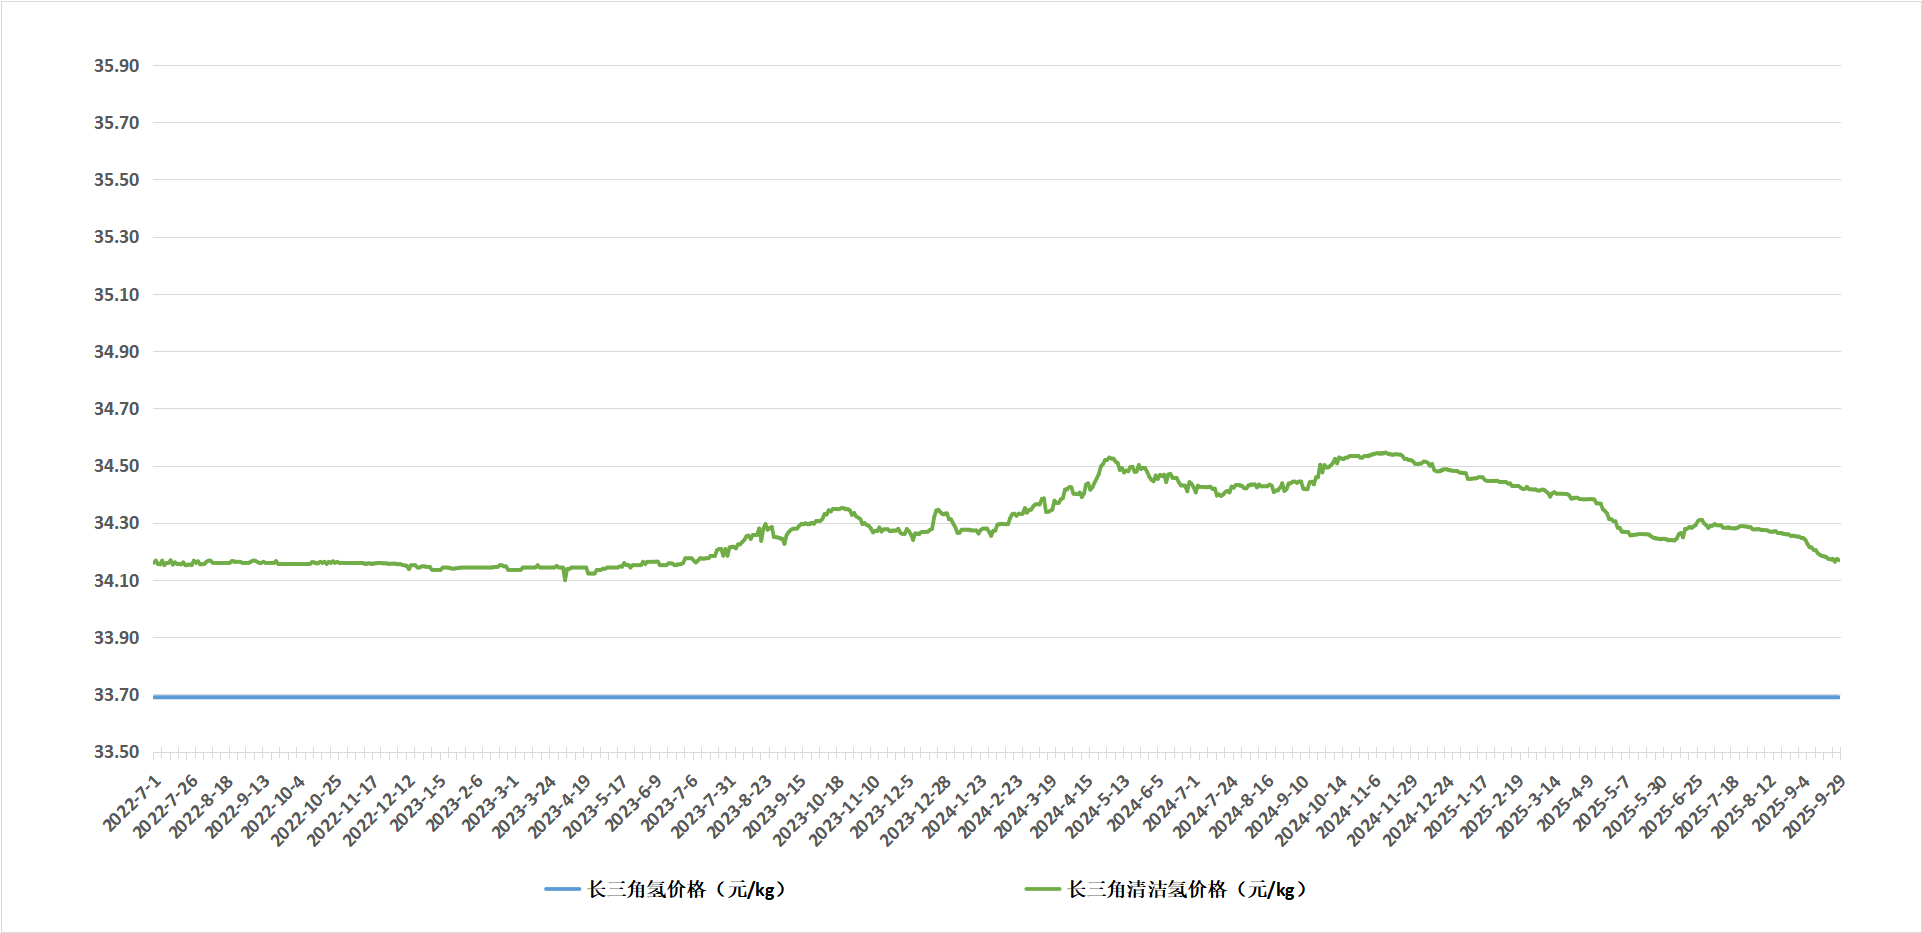1922x933 pixels.
Task: Select the 33.50 y-axis label
Action: (x=116, y=752)
